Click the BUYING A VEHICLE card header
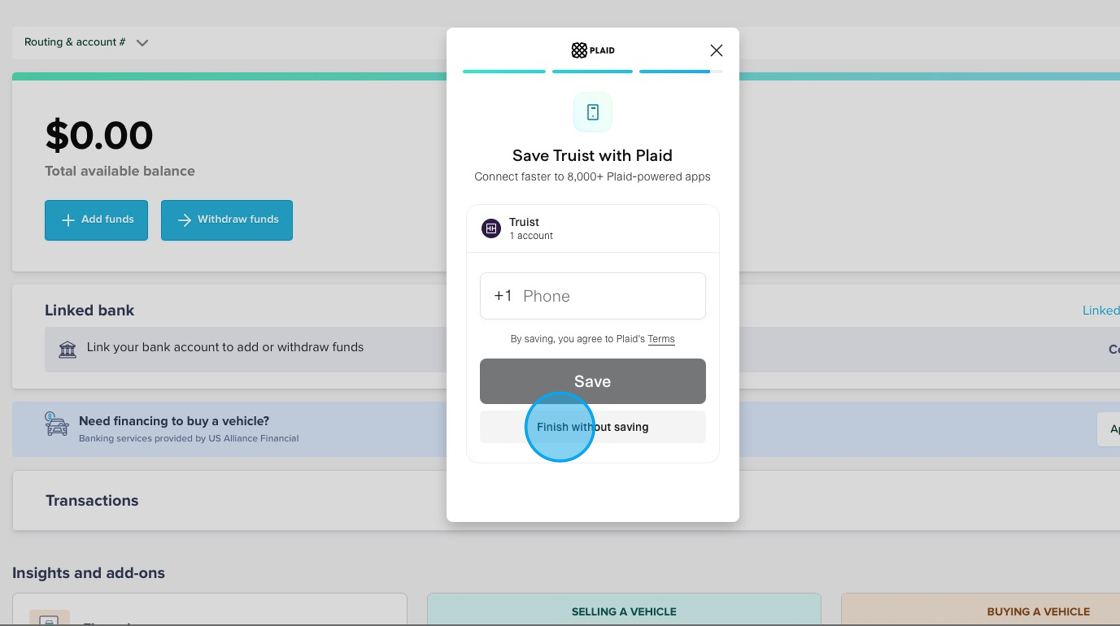 pos(1038,611)
